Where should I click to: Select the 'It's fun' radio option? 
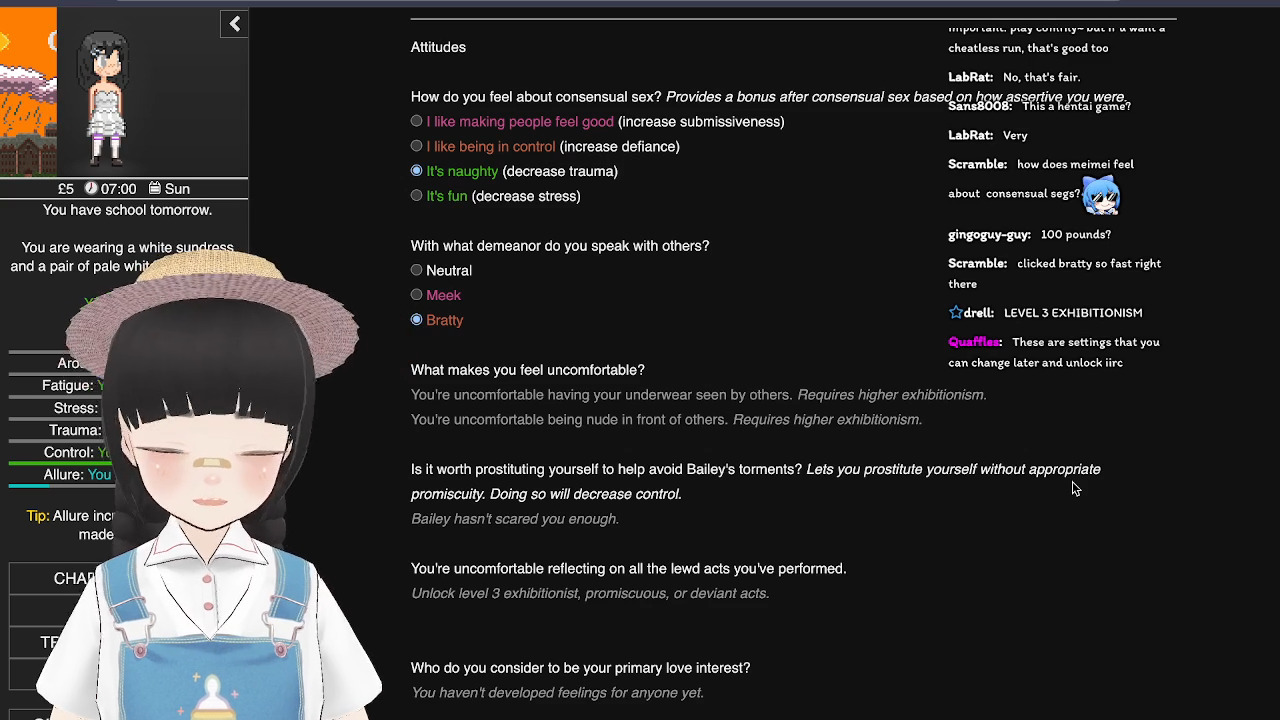click(416, 196)
